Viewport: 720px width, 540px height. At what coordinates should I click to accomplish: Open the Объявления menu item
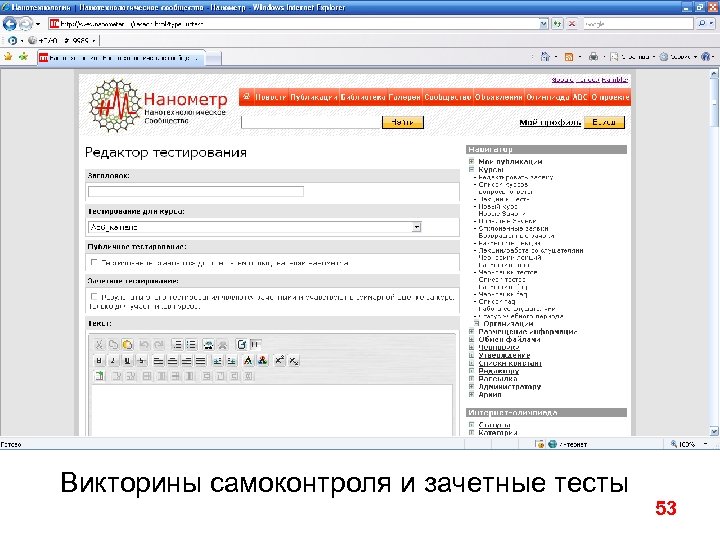(x=499, y=97)
